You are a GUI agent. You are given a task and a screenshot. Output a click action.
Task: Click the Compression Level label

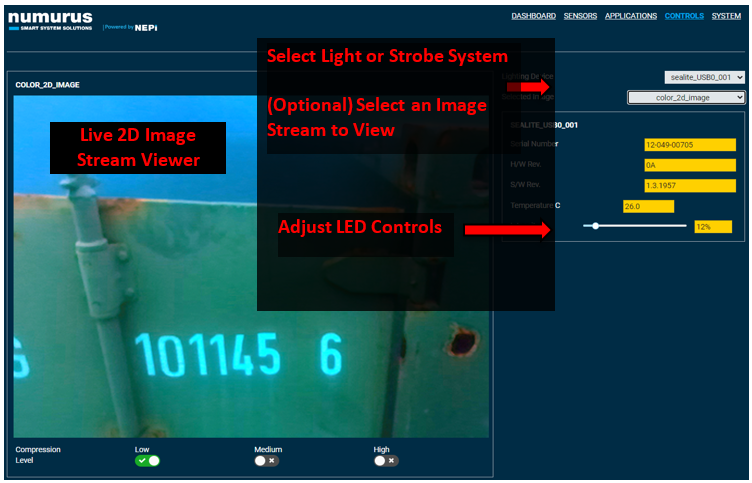(x=38, y=455)
